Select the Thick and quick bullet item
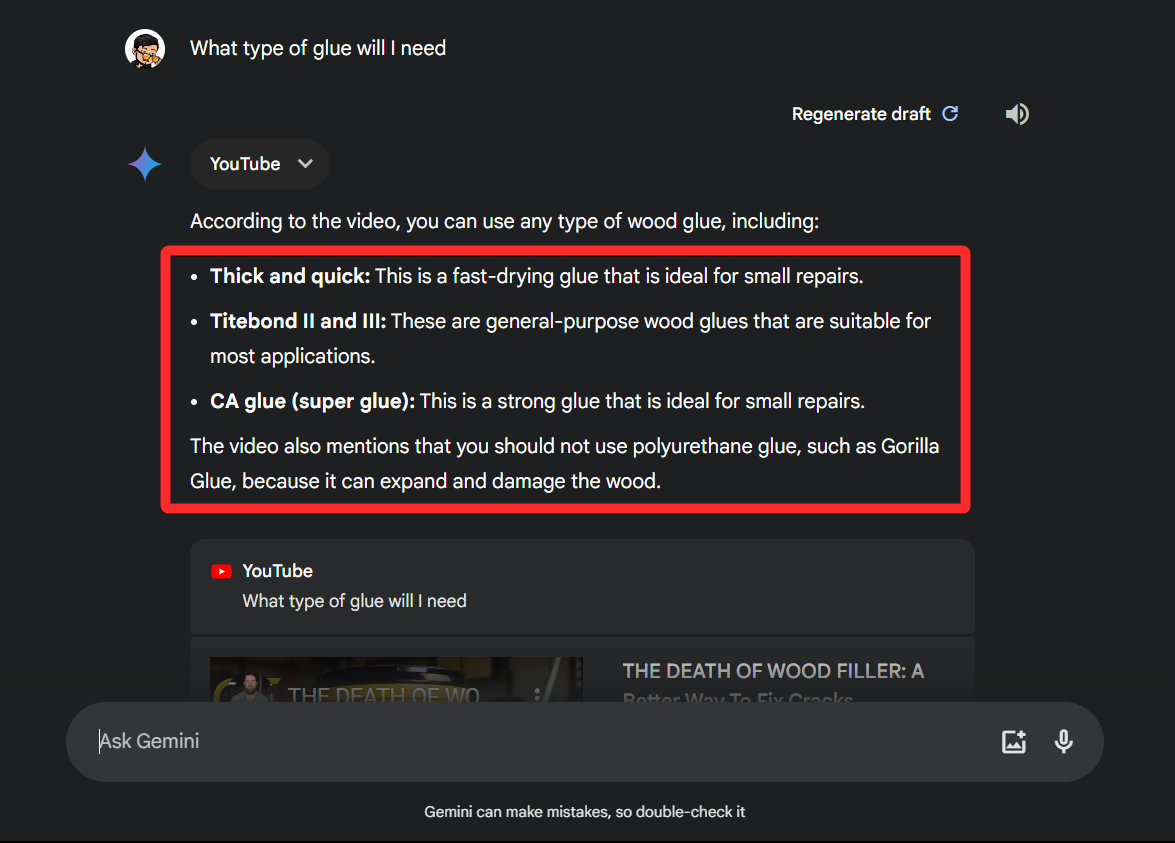This screenshot has width=1175, height=843. coord(537,277)
